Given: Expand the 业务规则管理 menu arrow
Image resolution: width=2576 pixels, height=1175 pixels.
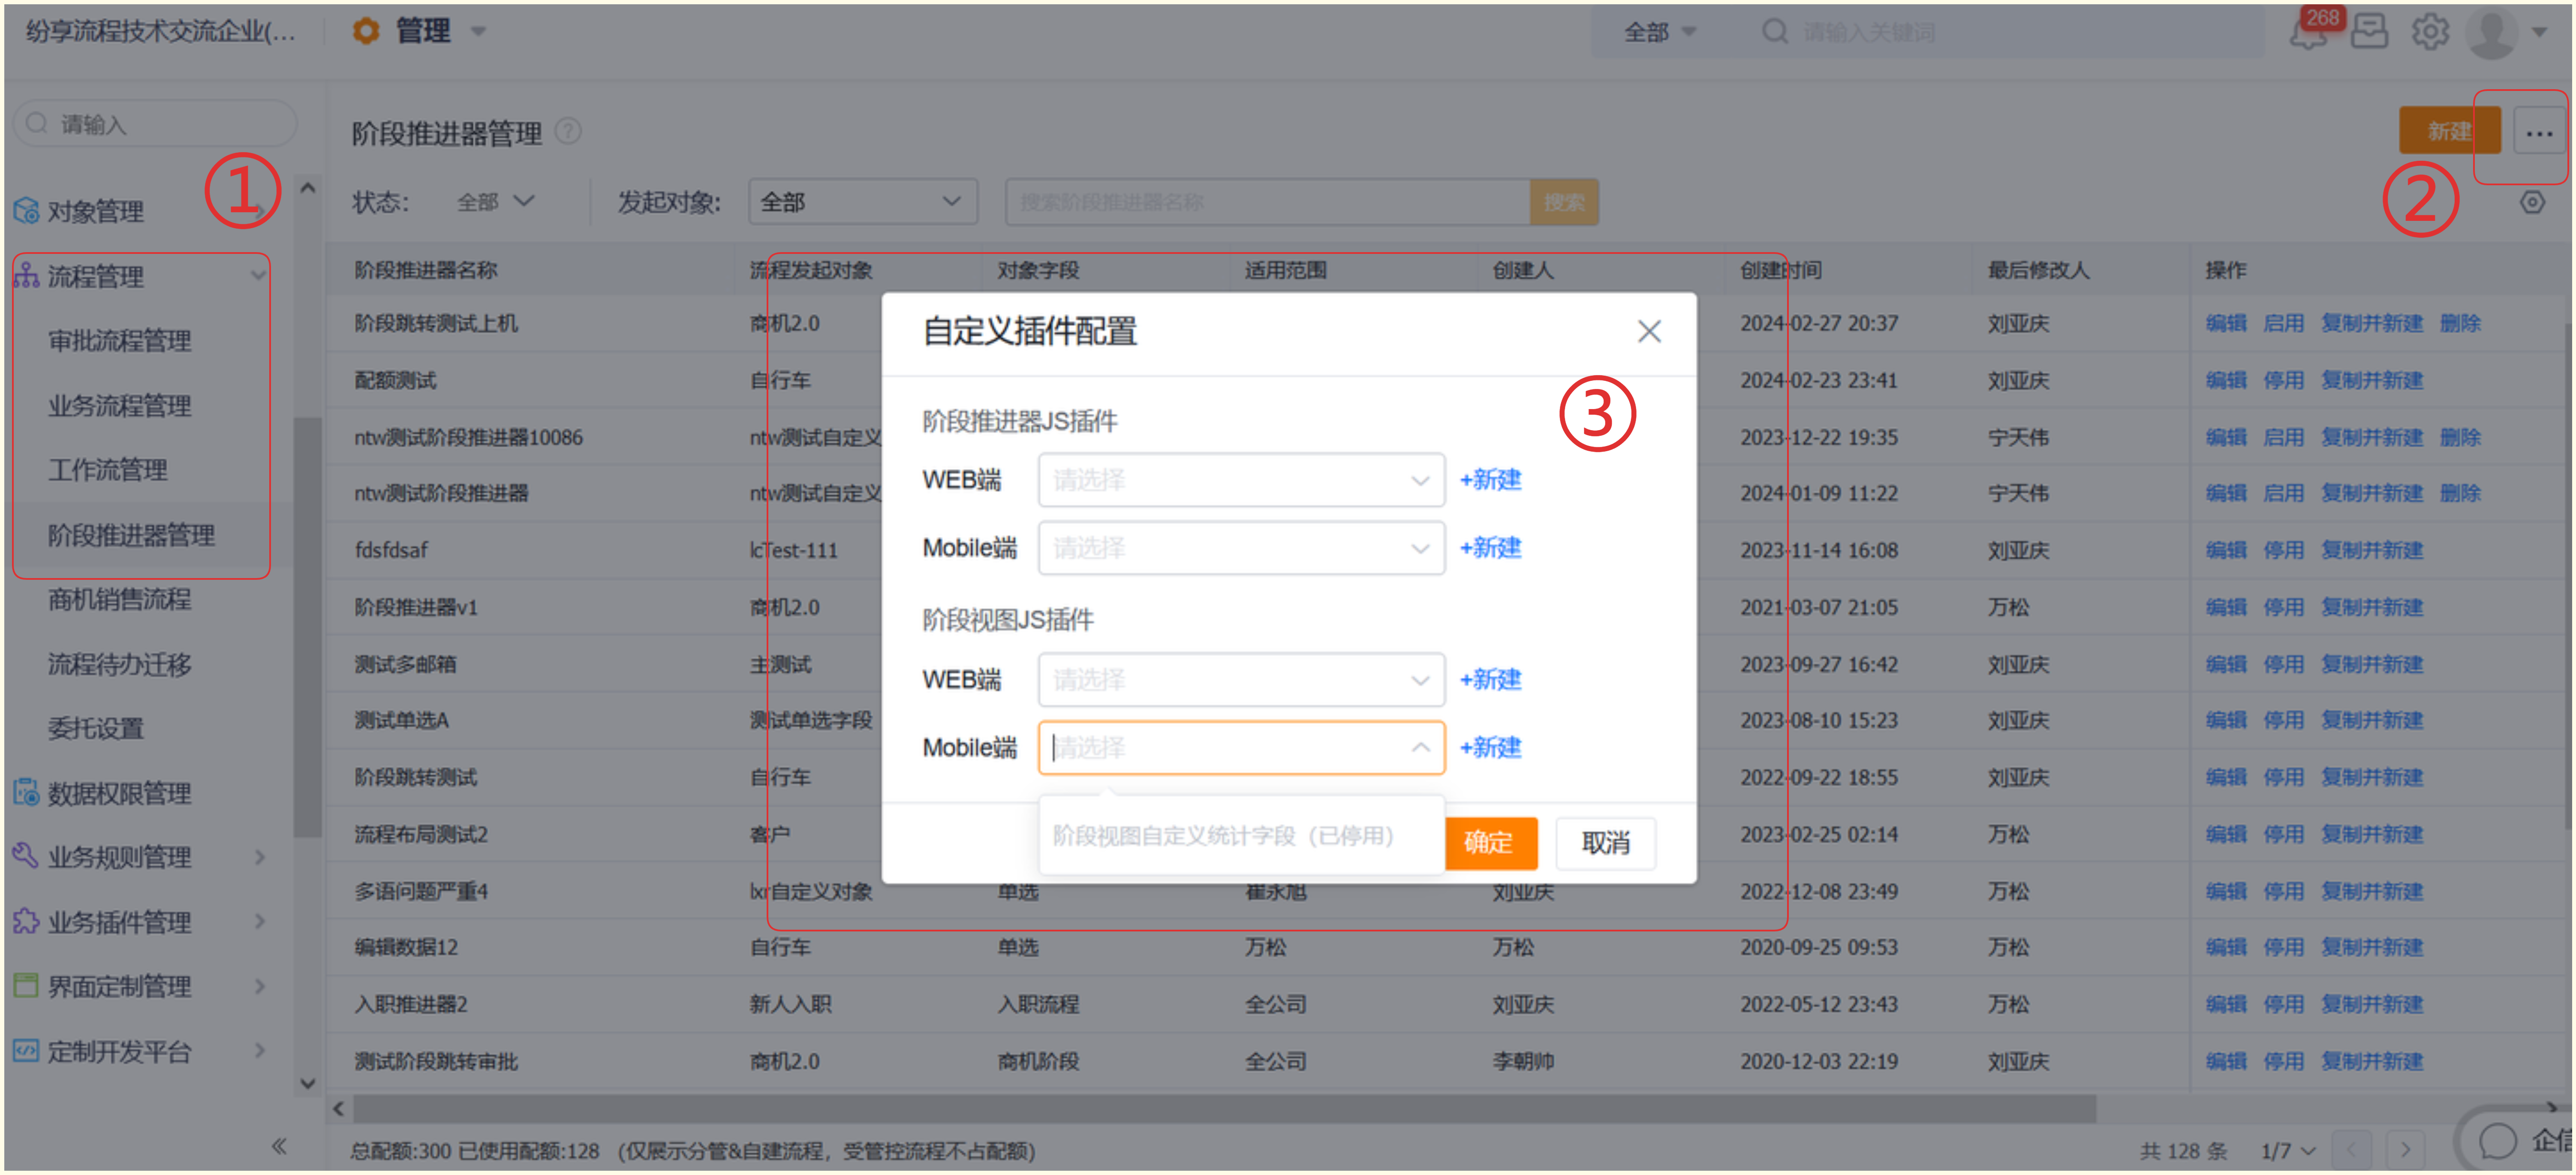Looking at the screenshot, I should point(260,856).
